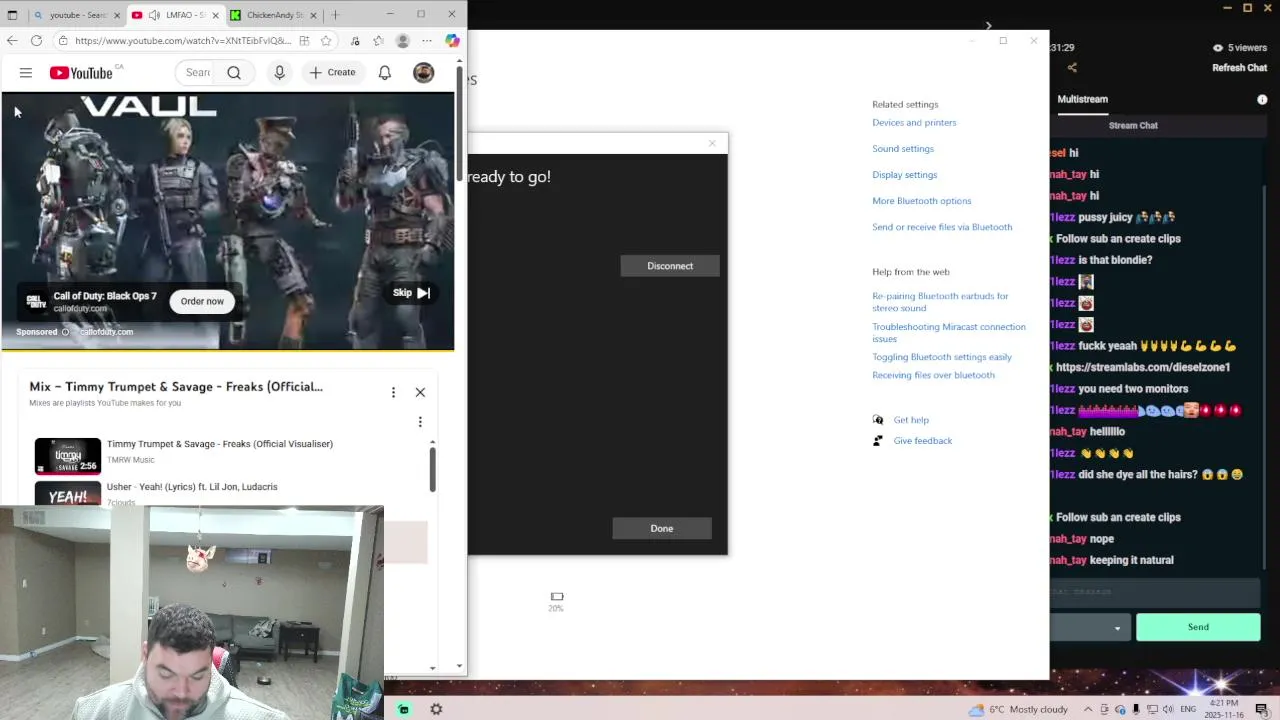Viewport: 1280px width, 720px height.
Task: Click the YouTube Create button
Action: pos(332,73)
